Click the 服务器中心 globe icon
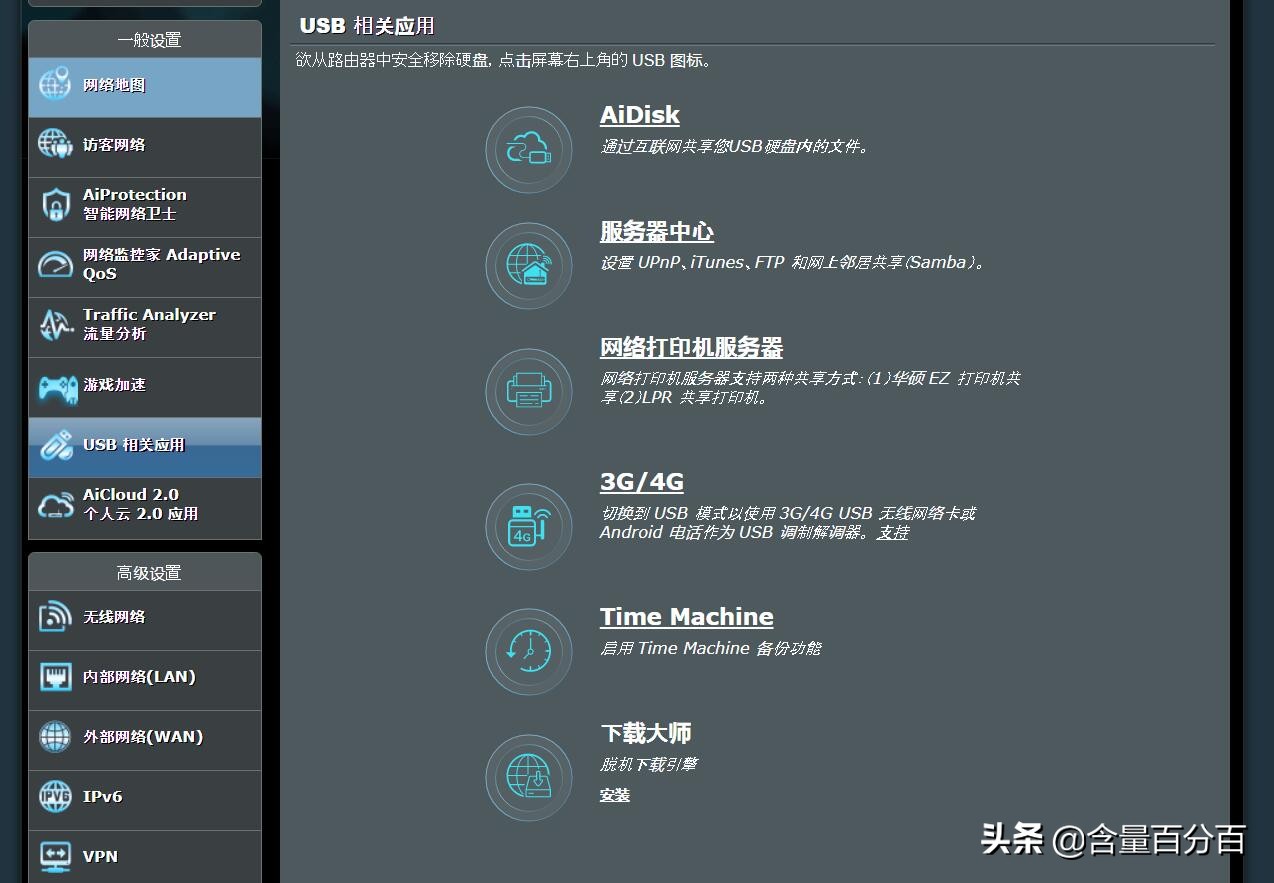 [x=528, y=266]
